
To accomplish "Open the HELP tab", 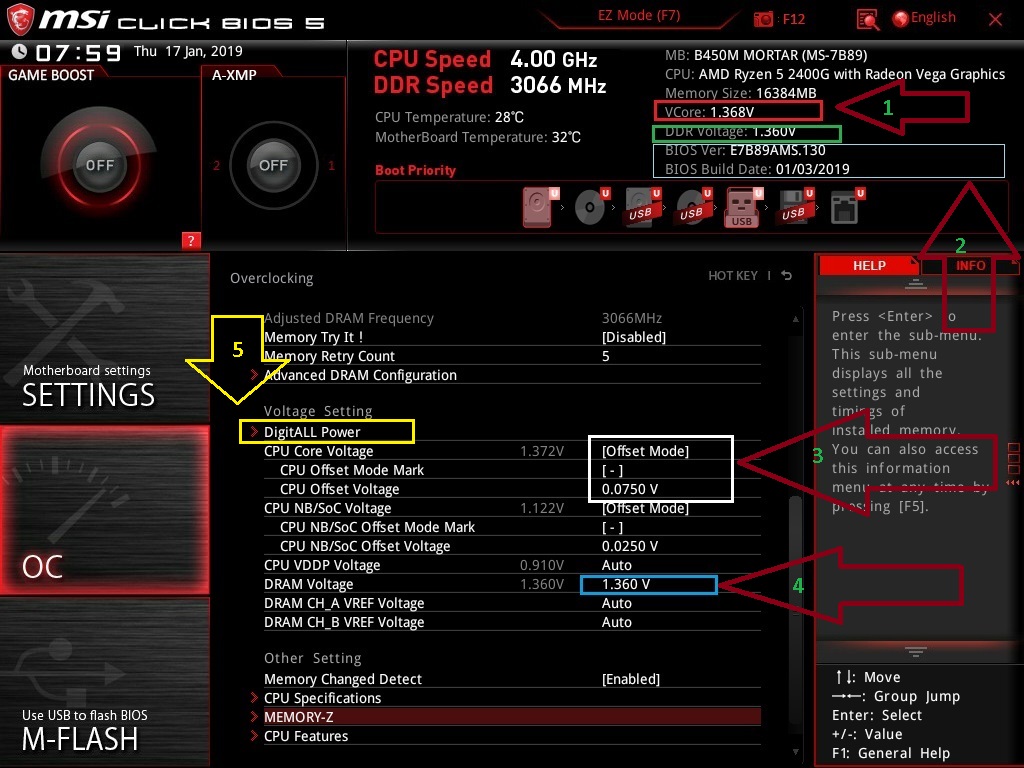I will [x=869, y=265].
